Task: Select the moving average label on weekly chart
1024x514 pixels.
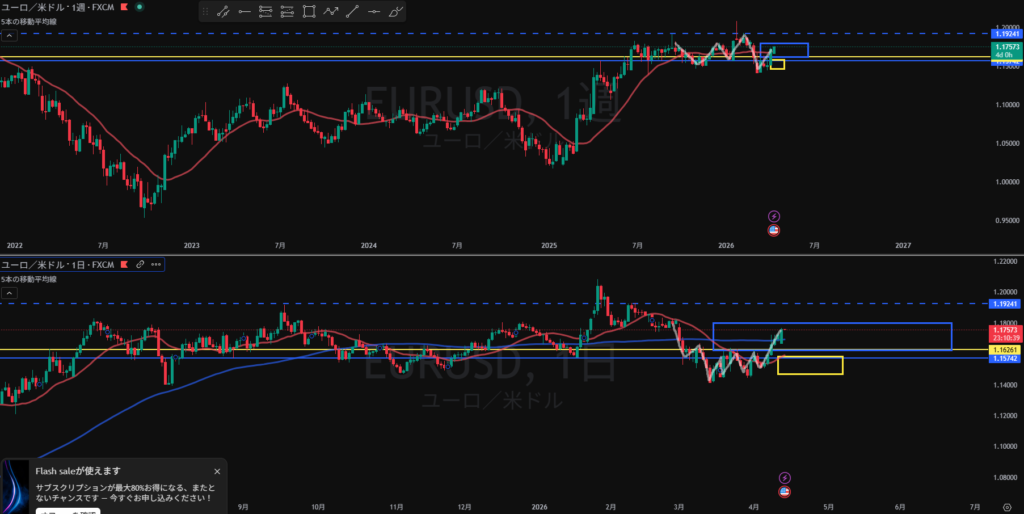Action: pyautogui.click(x=27, y=21)
